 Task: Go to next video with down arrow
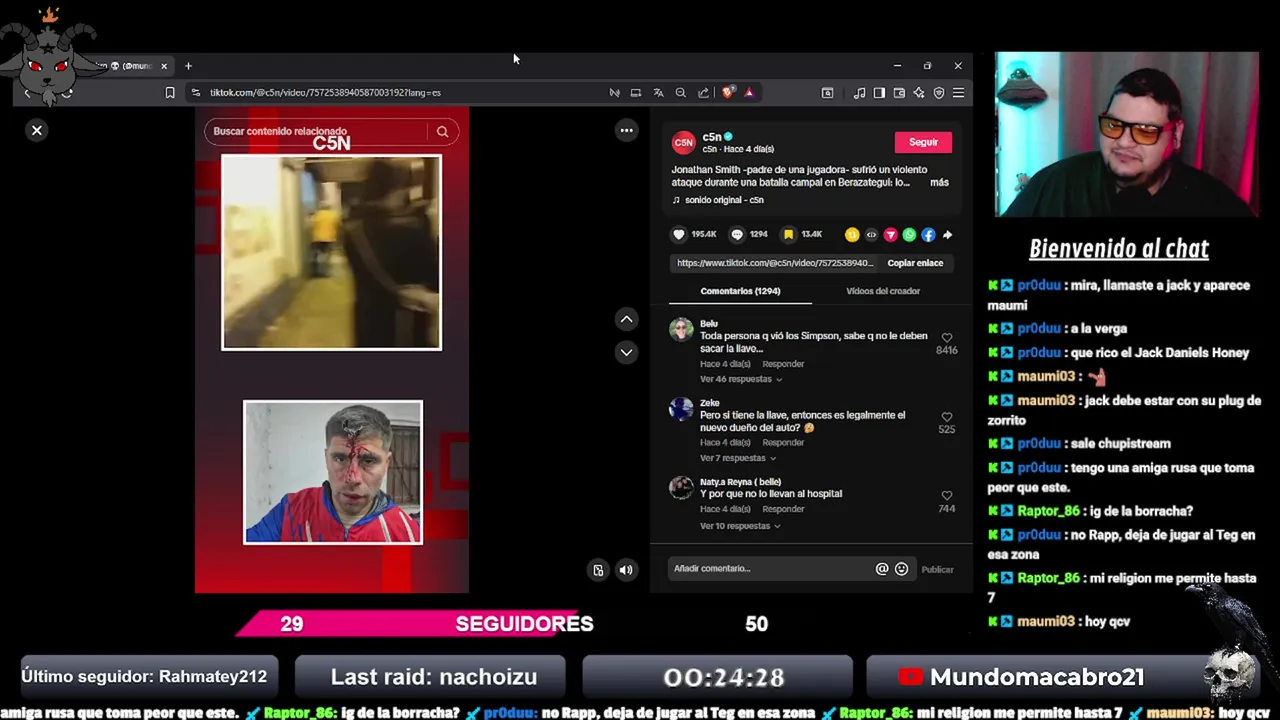coord(626,352)
